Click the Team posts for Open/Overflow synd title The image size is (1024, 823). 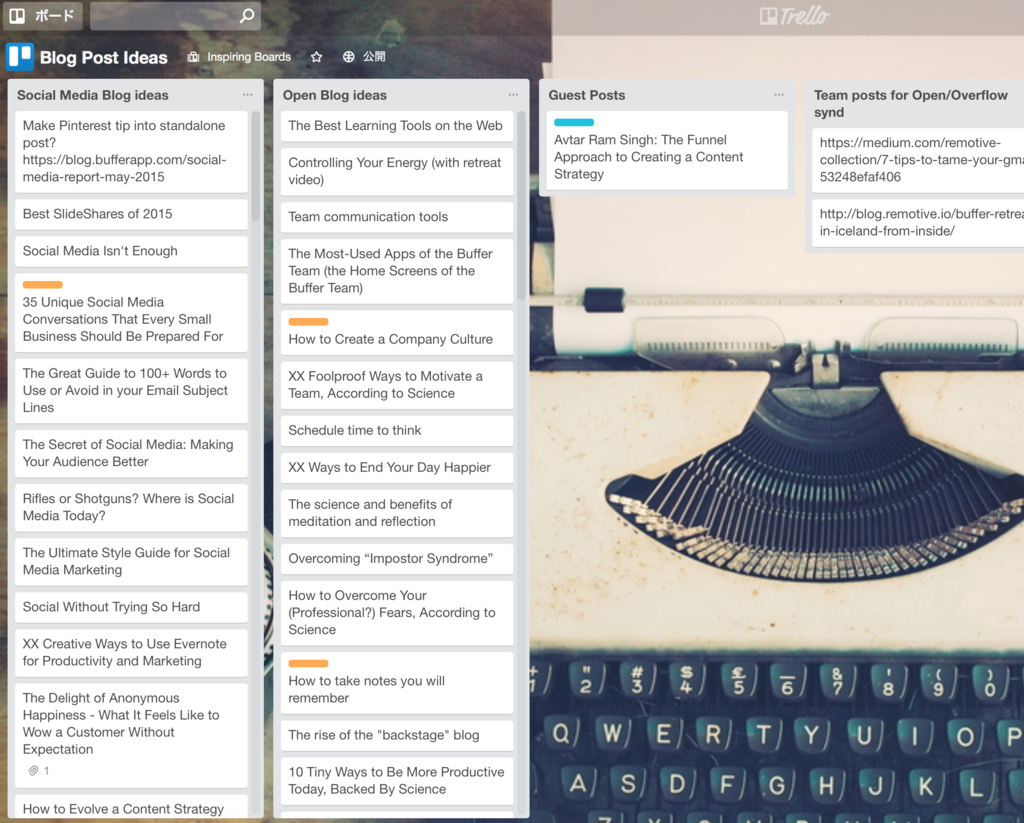click(x=910, y=103)
